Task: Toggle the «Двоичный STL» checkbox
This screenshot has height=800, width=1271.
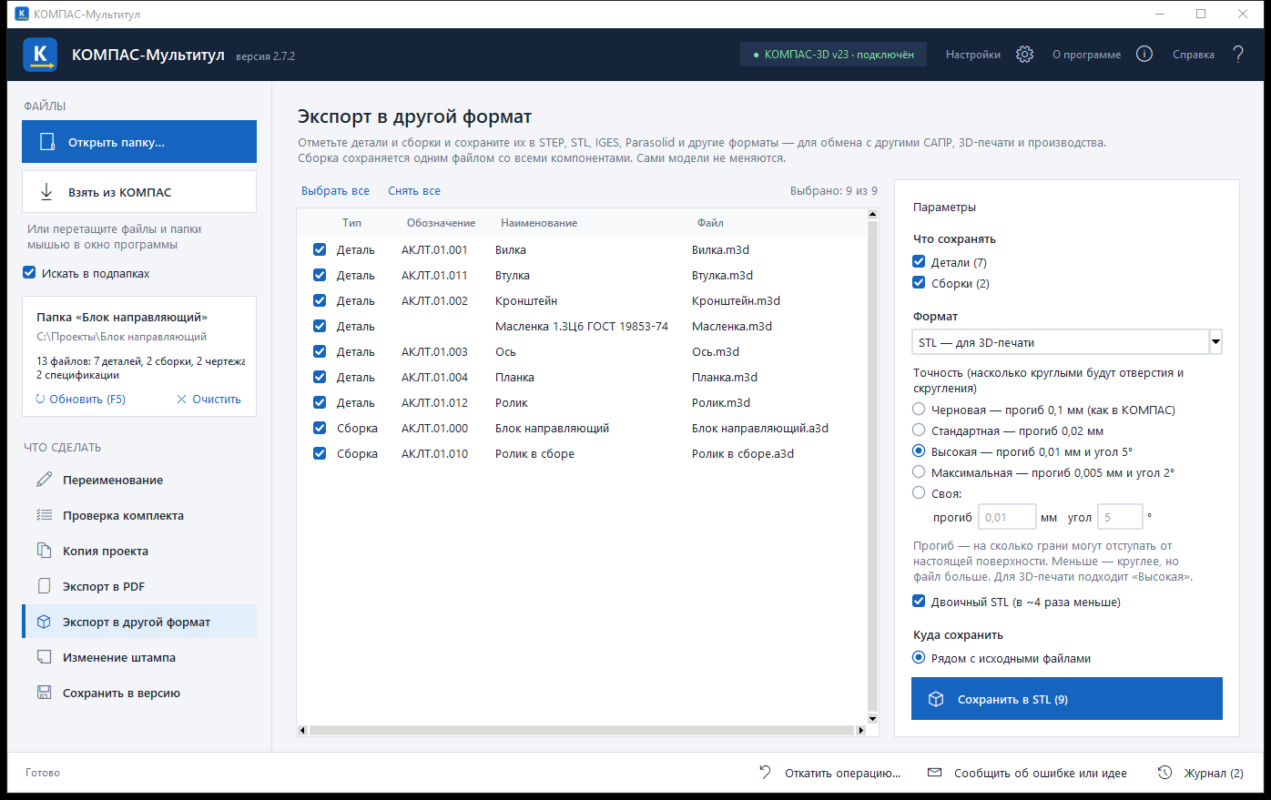Action: [919, 602]
